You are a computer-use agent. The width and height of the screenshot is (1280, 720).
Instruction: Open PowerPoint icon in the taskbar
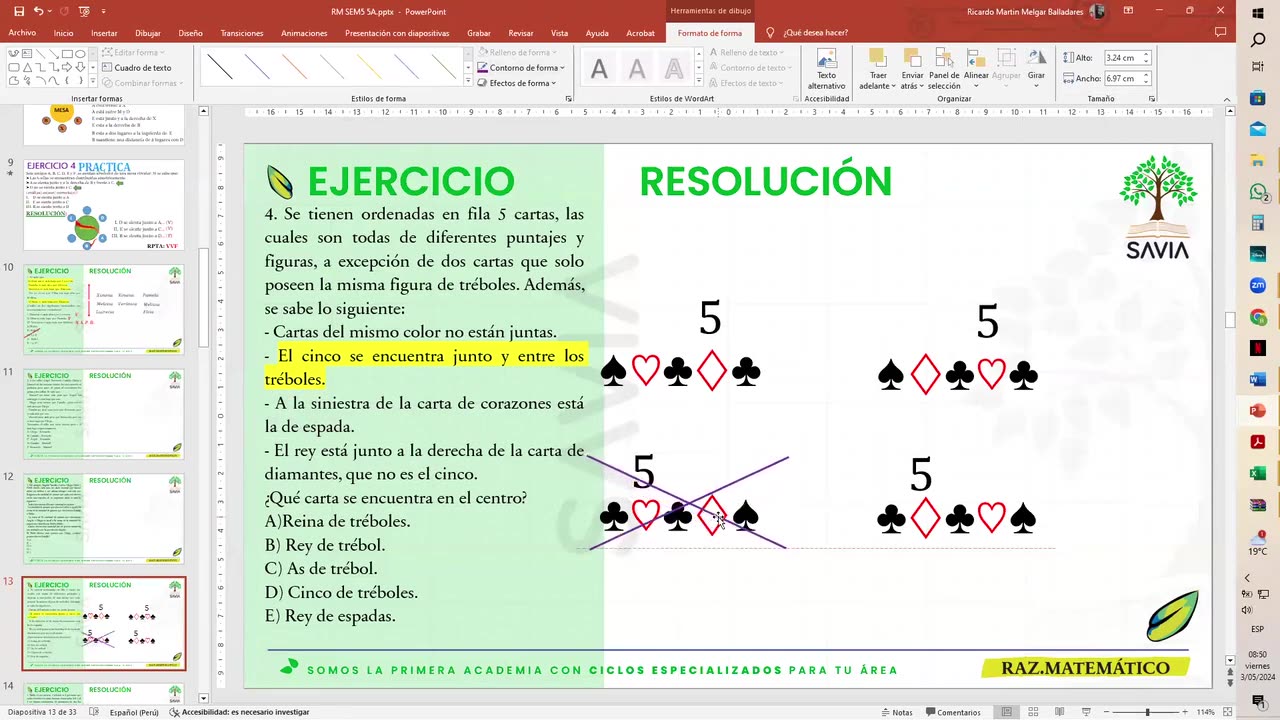pyautogui.click(x=1258, y=411)
